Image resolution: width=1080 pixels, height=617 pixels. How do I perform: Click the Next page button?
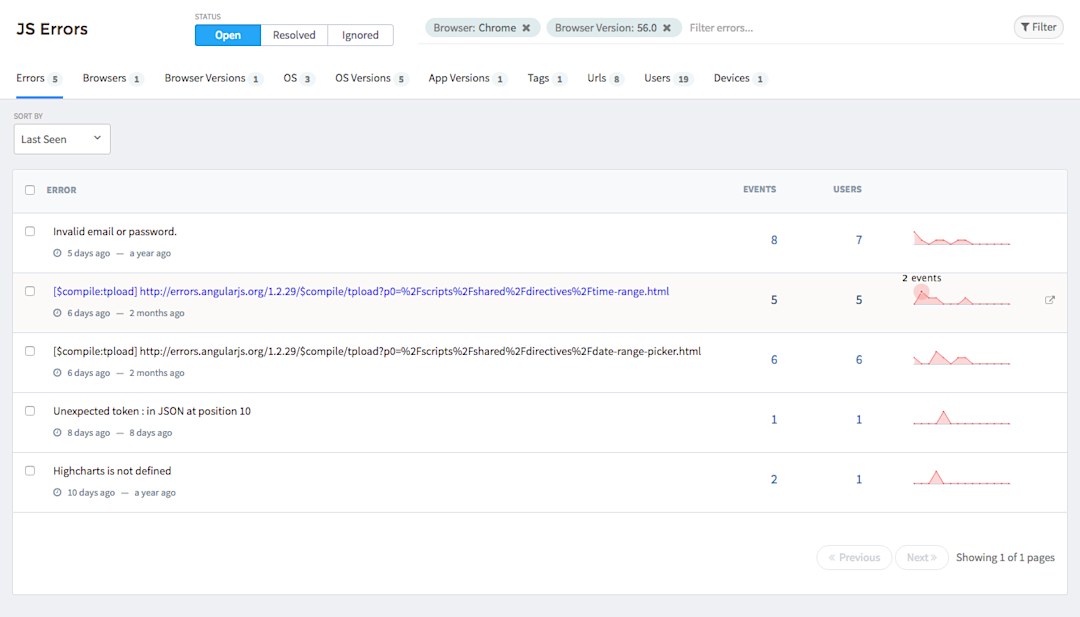(922, 558)
